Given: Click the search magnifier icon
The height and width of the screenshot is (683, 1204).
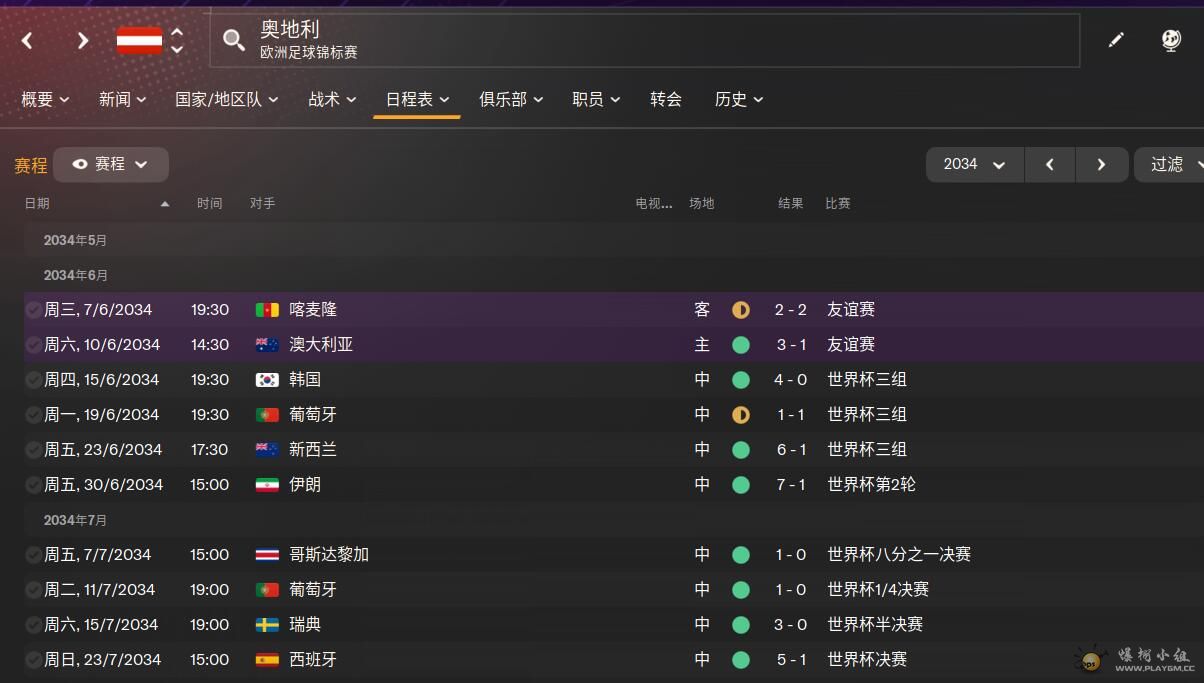Looking at the screenshot, I should 234,40.
